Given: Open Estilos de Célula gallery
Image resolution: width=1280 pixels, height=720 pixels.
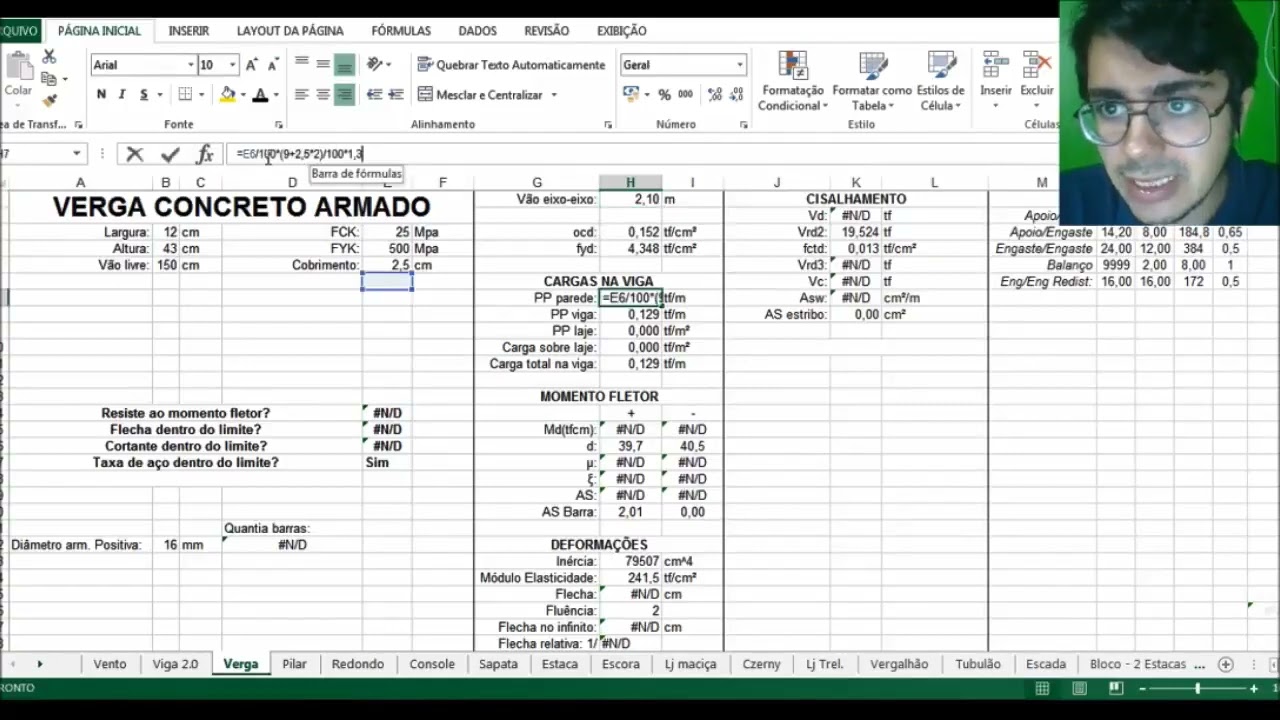Looking at the screenshot, I should tap(941, 81).
